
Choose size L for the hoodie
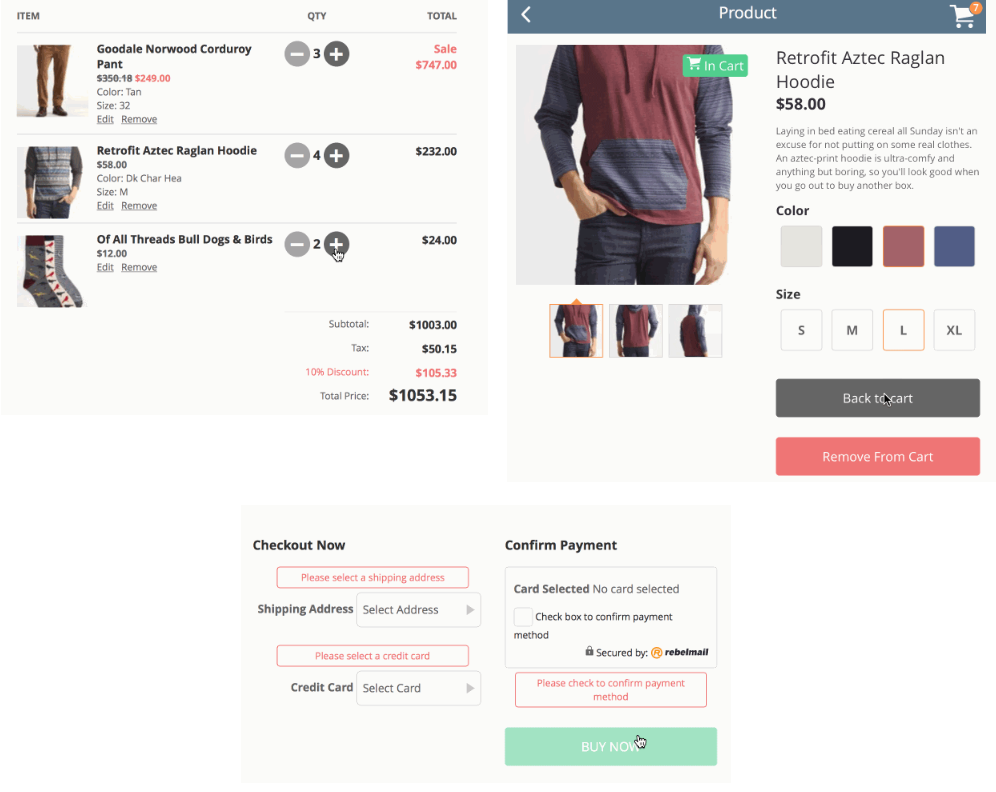tap(903, 330)
